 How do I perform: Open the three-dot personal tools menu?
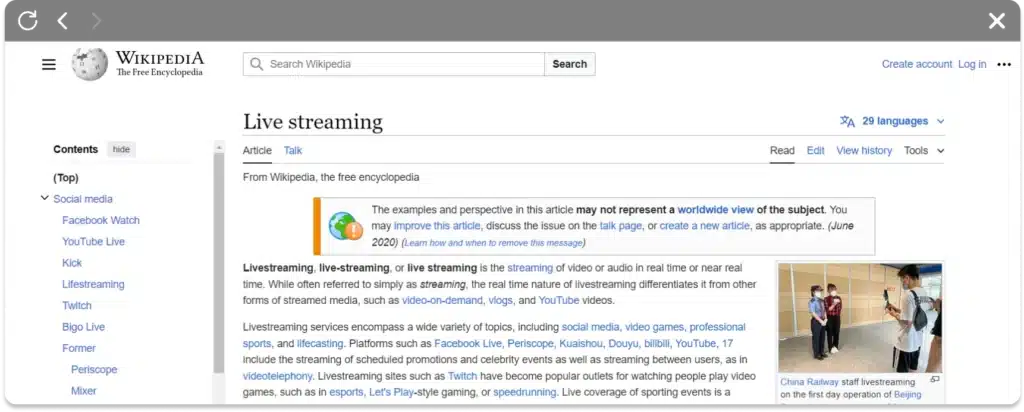pyautogui.click(x=1004, y=64)
